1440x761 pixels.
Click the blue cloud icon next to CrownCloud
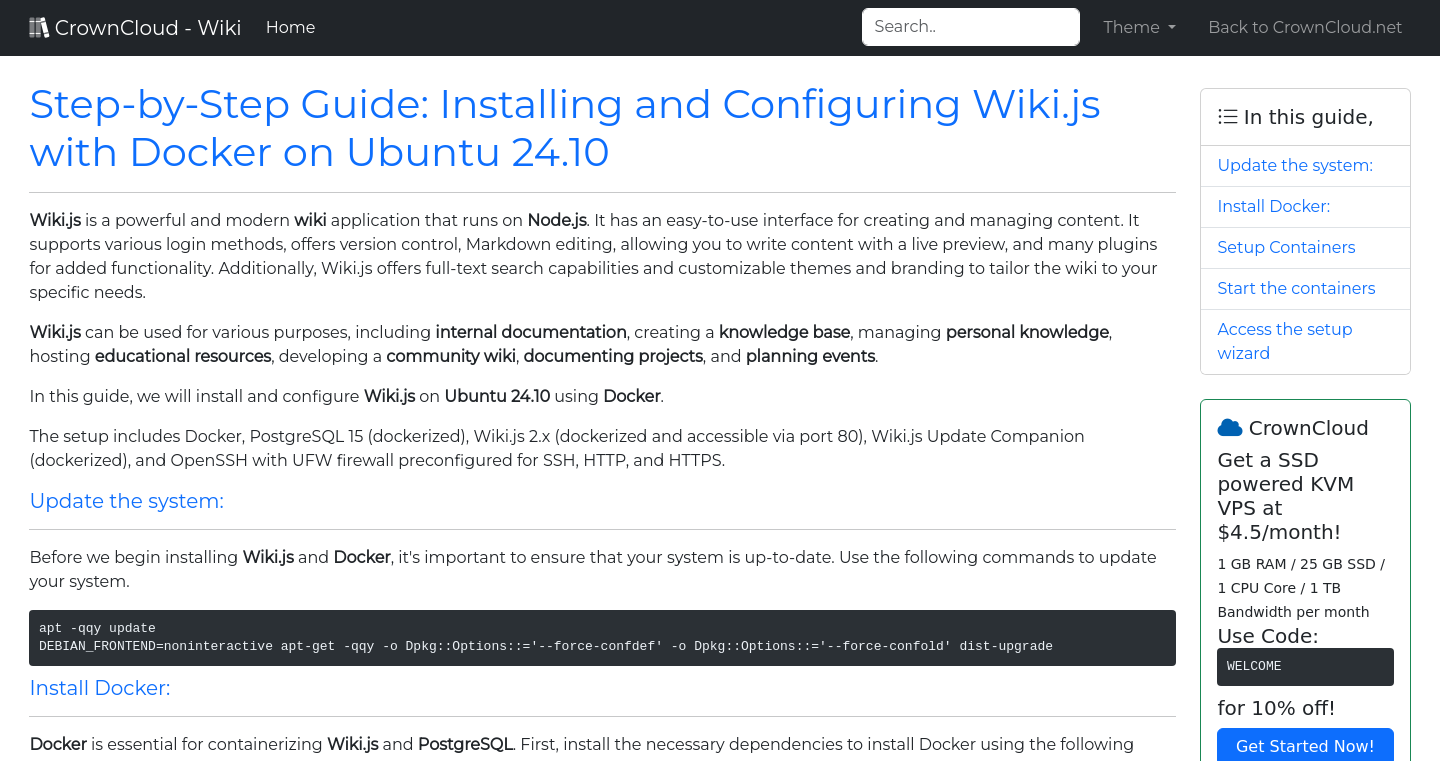[1229, 427]
